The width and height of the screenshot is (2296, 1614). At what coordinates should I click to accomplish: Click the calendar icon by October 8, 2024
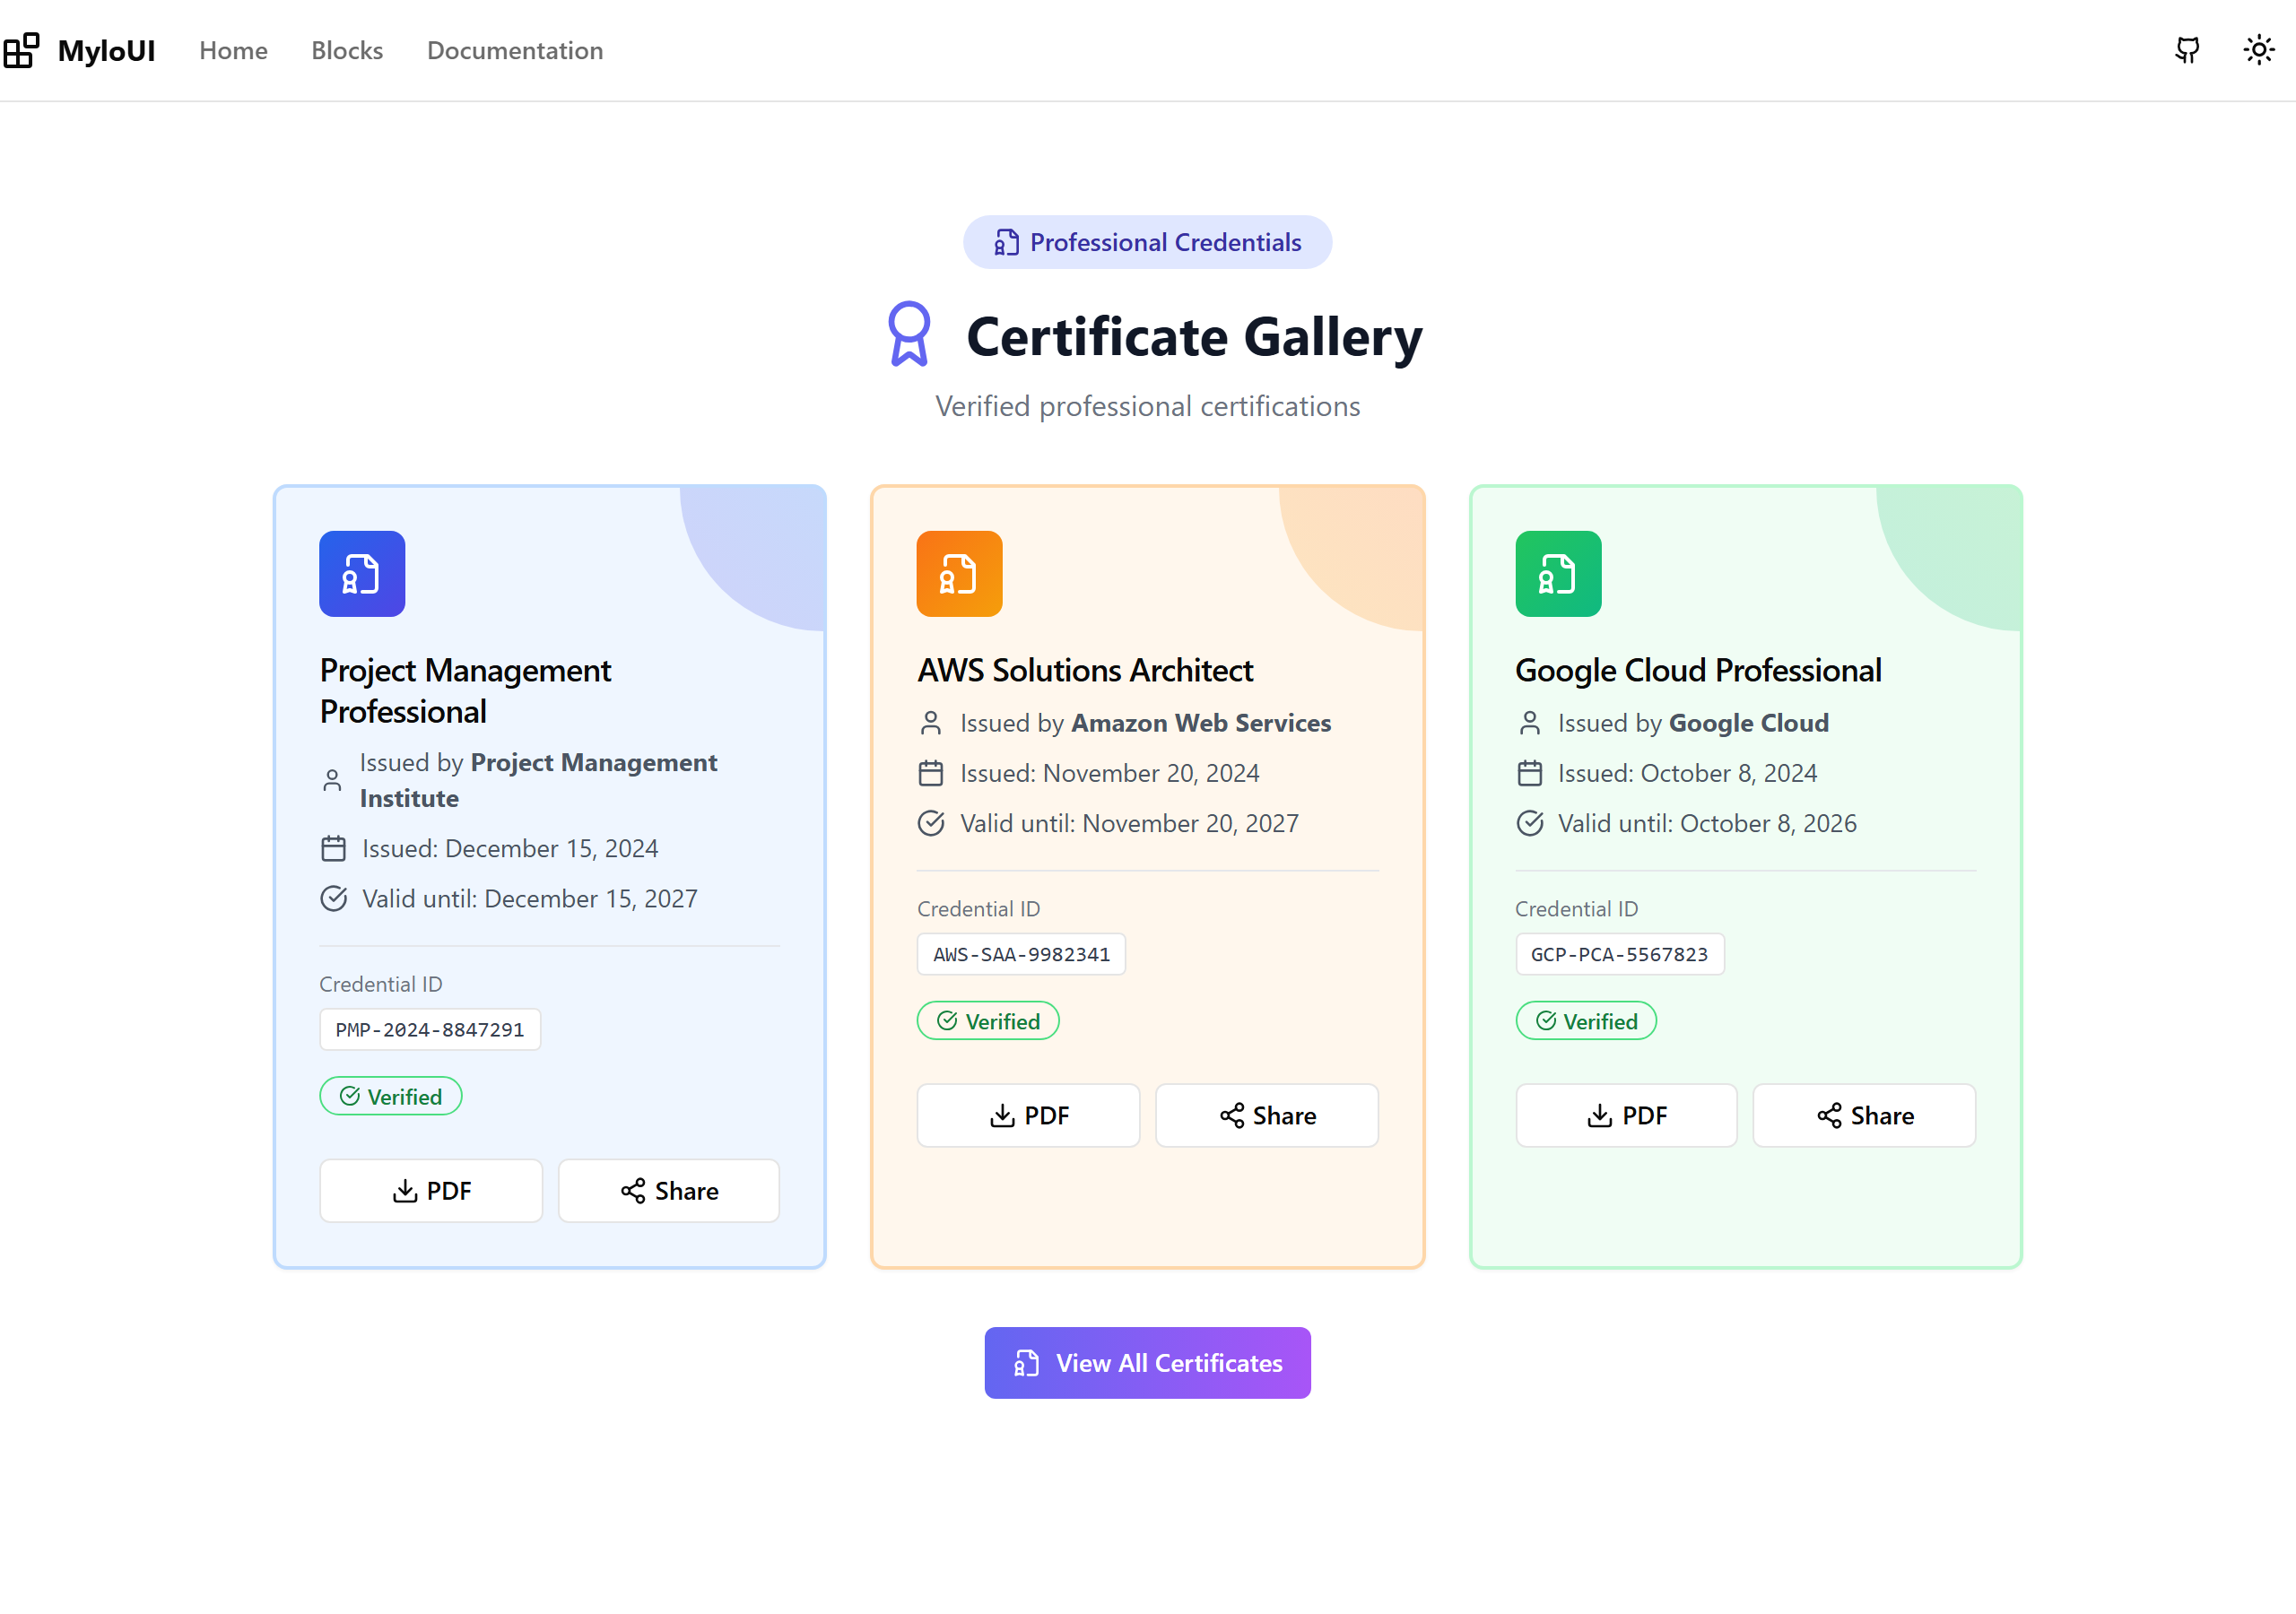coord(1529,773)
